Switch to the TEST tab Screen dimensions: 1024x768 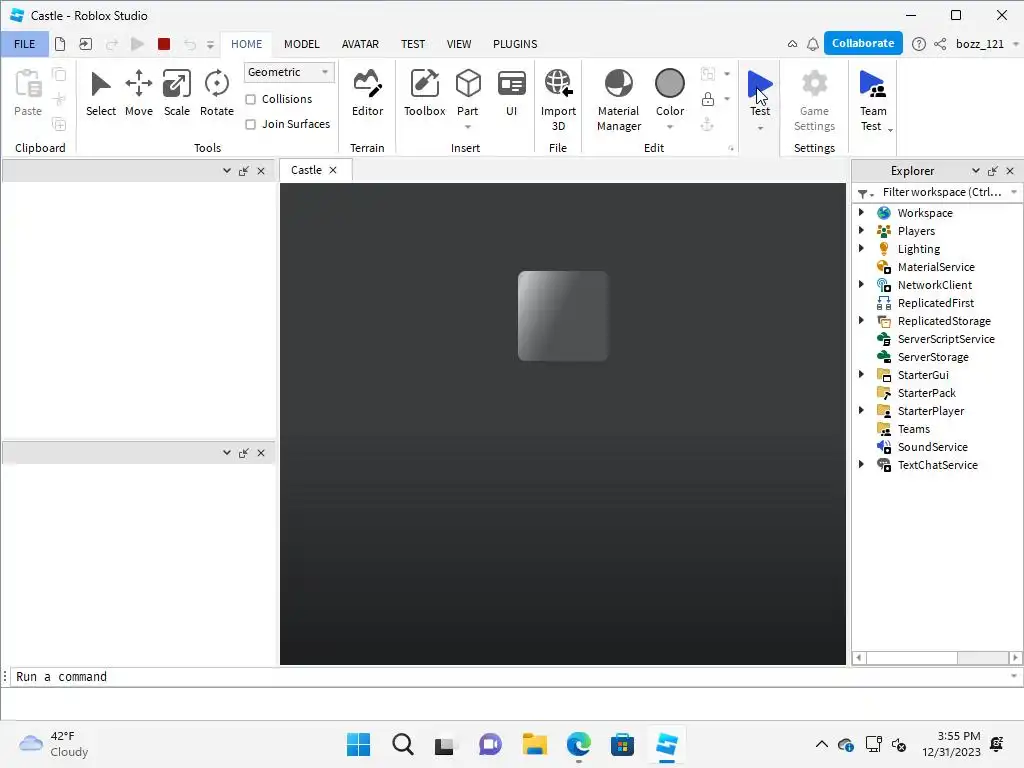point(413,44)
